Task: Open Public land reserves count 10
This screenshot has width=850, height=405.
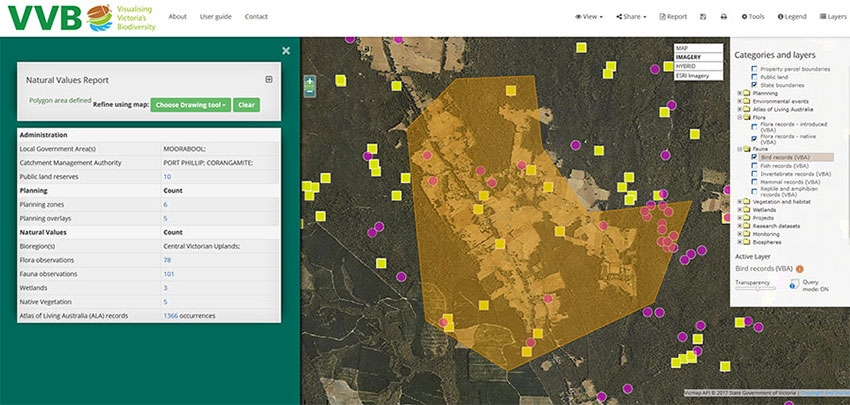Action: point(167,177)
